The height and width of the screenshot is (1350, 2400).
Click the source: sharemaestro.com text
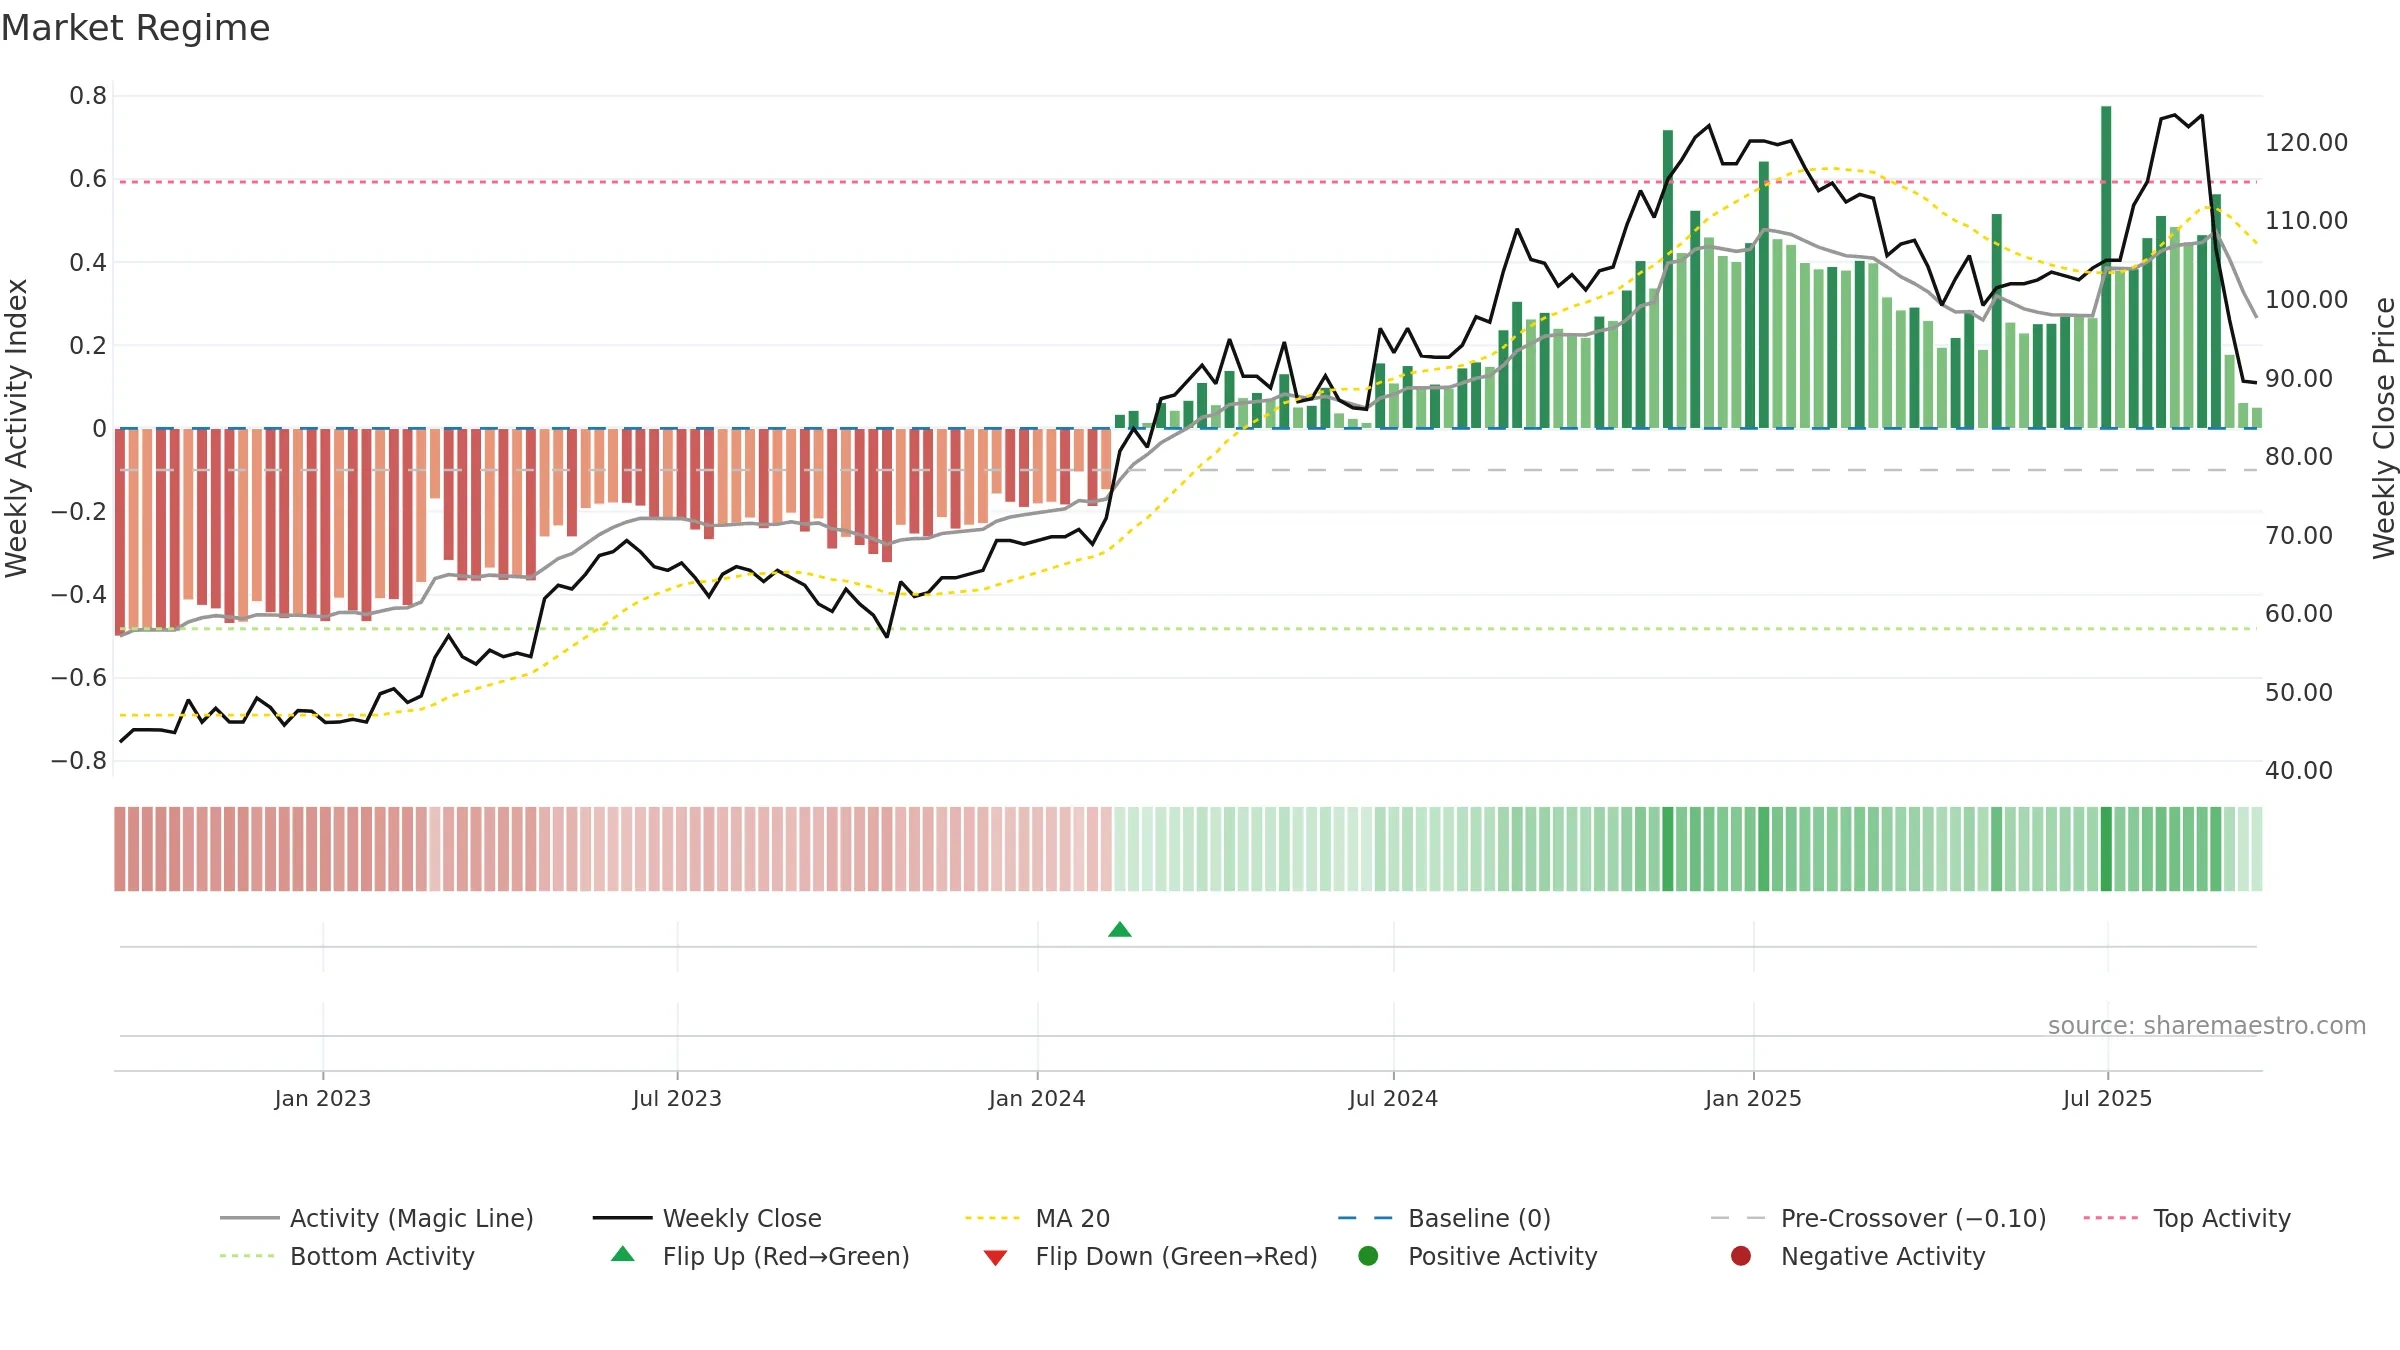2206,1025
